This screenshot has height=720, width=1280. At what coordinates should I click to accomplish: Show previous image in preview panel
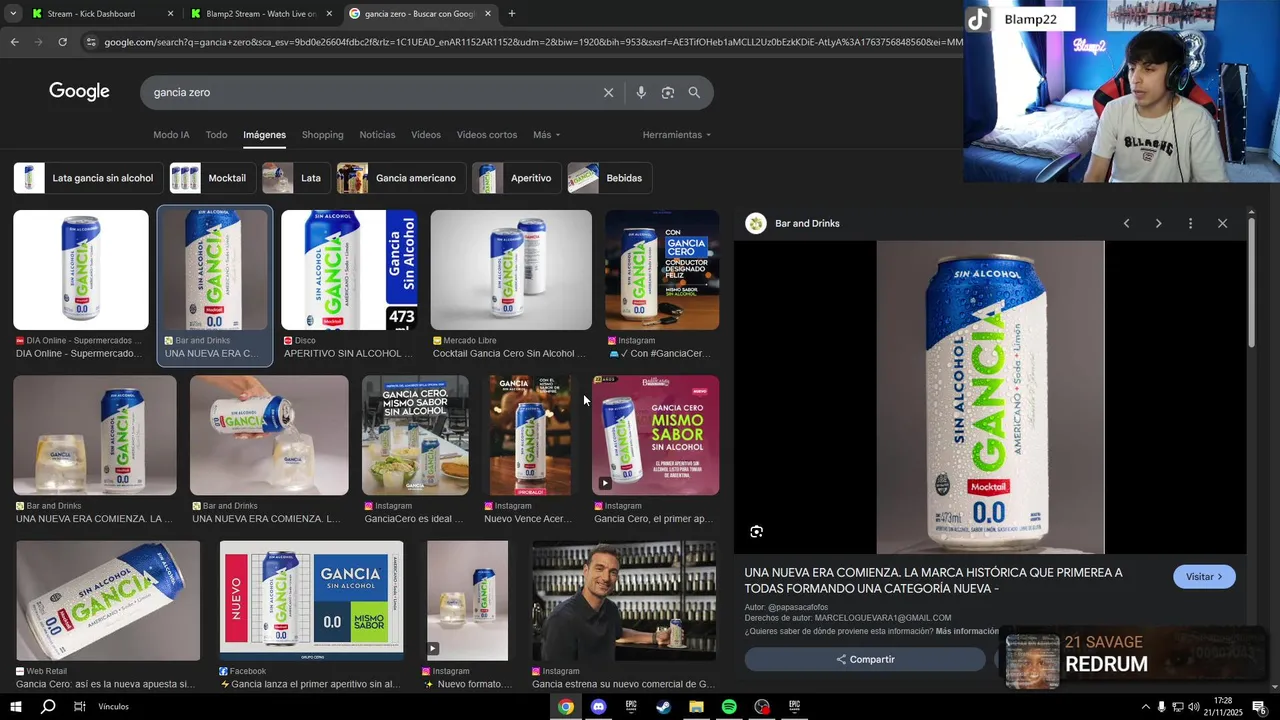point(1126,224)
